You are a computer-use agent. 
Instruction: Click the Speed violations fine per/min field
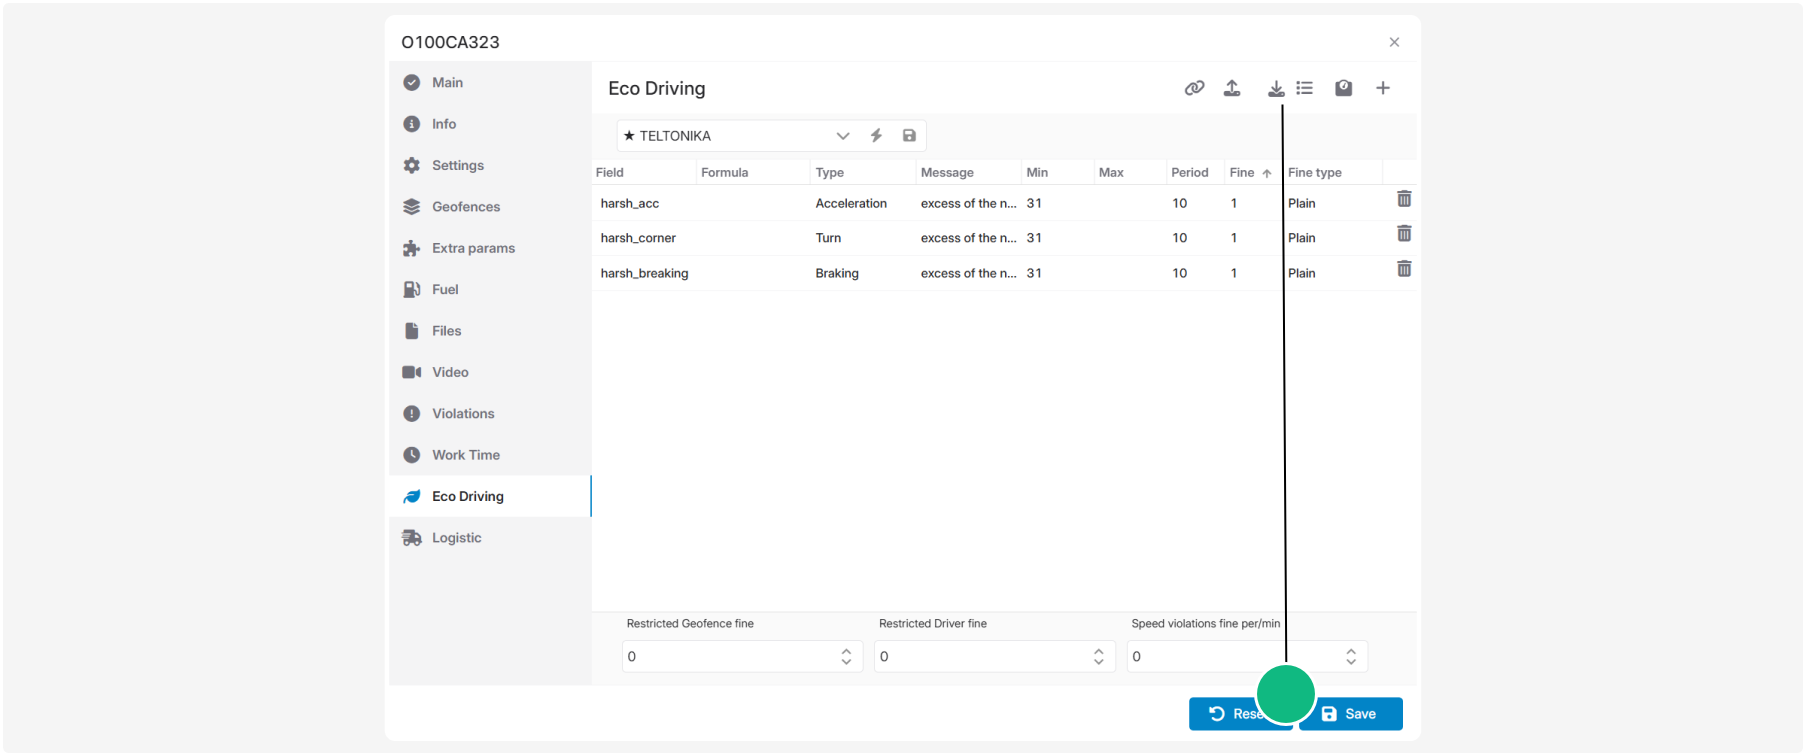click(x=1247, y=657)
